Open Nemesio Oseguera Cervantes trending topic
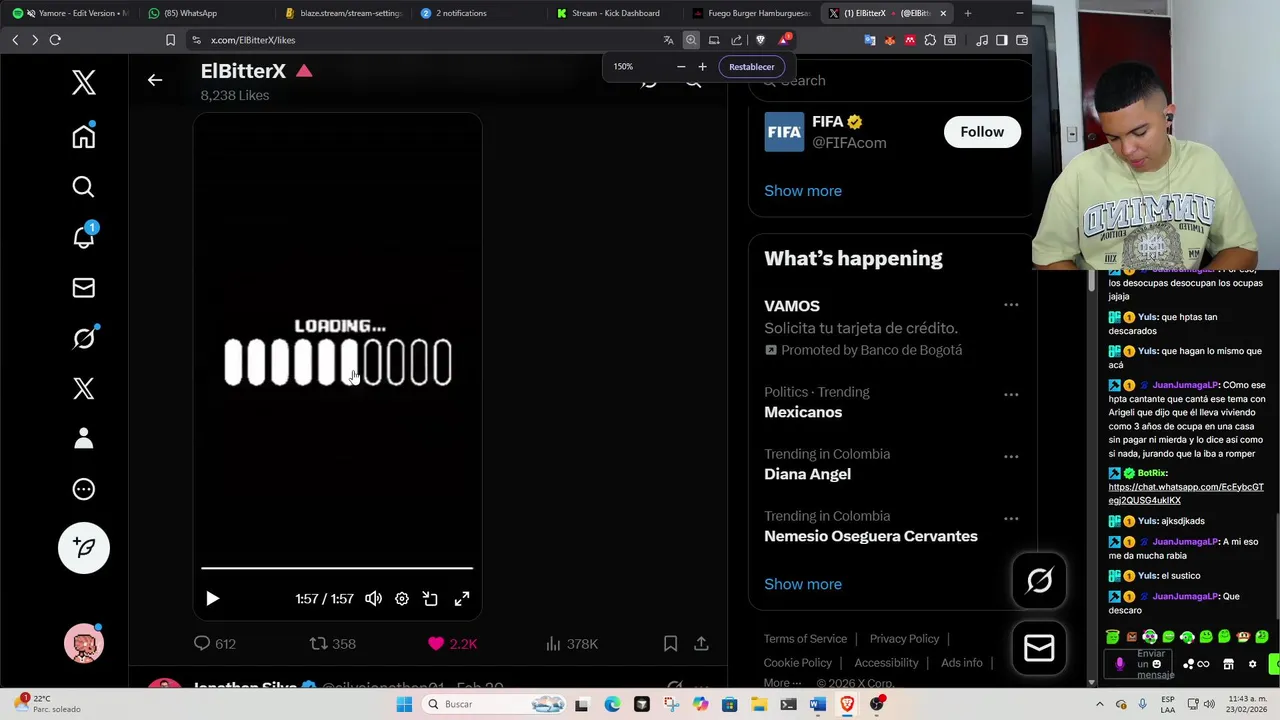This screenshot has width=1280, height=720. [871, 536]
